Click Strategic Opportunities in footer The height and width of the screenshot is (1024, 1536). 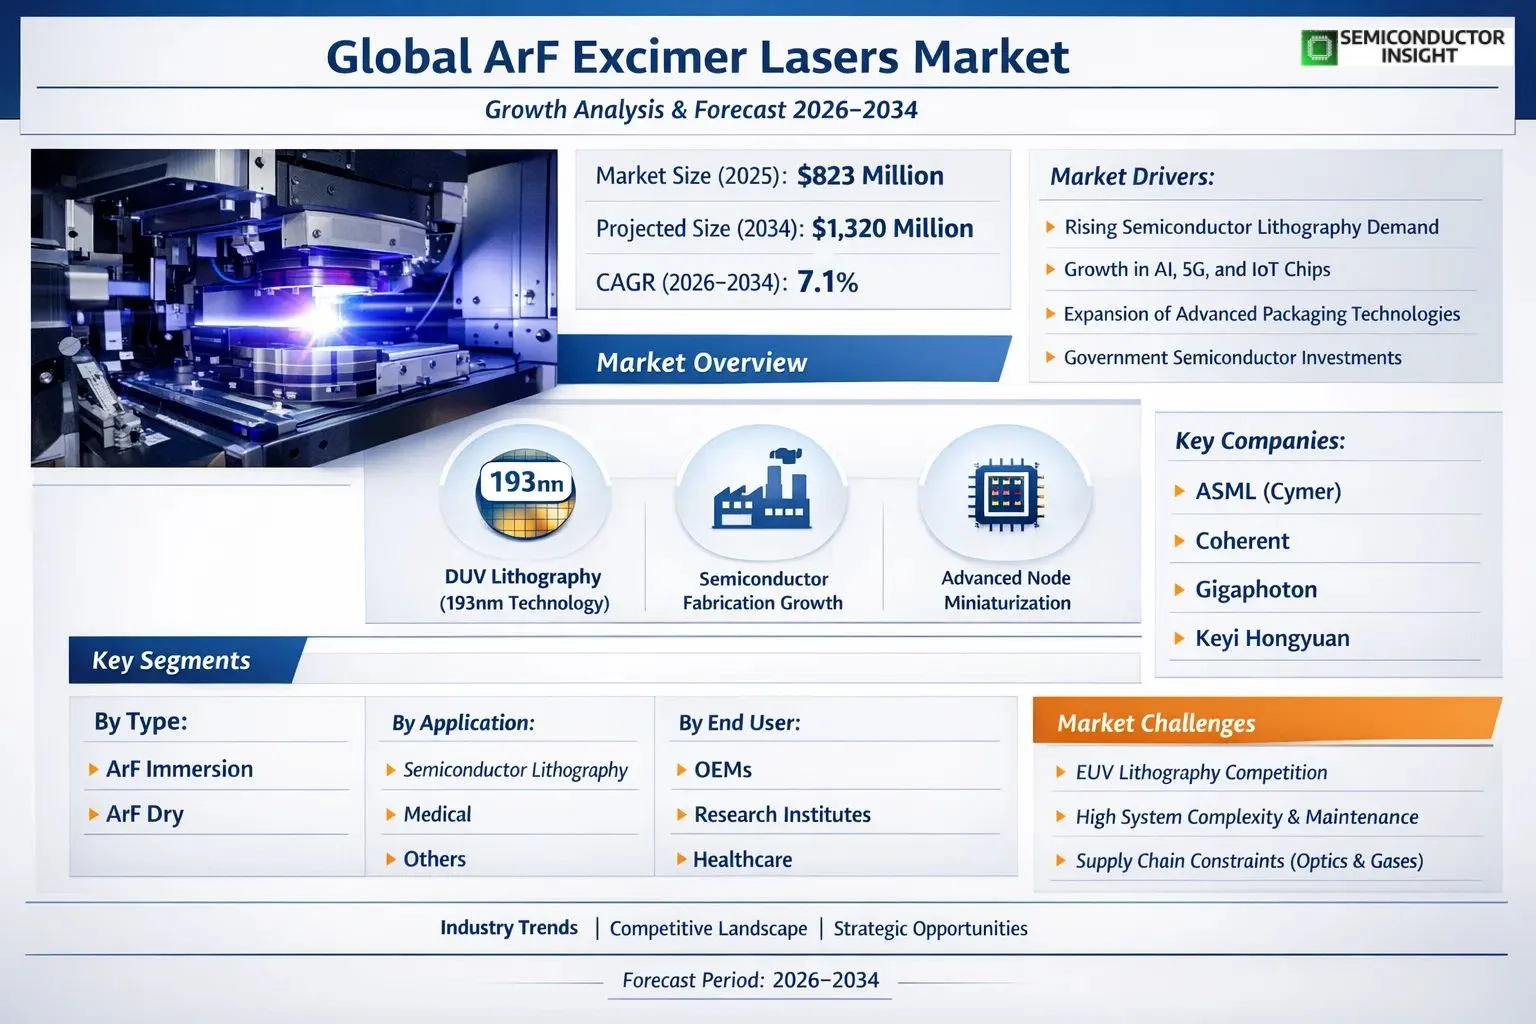coord(930,929)
